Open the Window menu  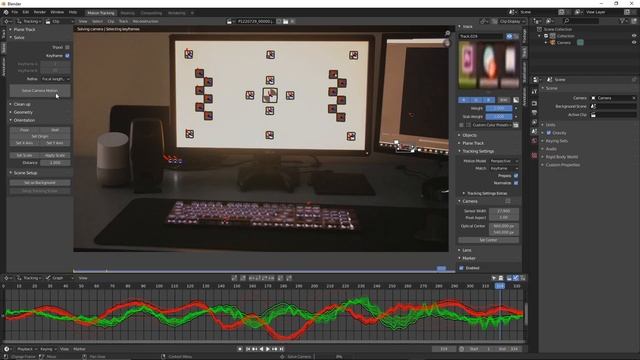(57, 13)
